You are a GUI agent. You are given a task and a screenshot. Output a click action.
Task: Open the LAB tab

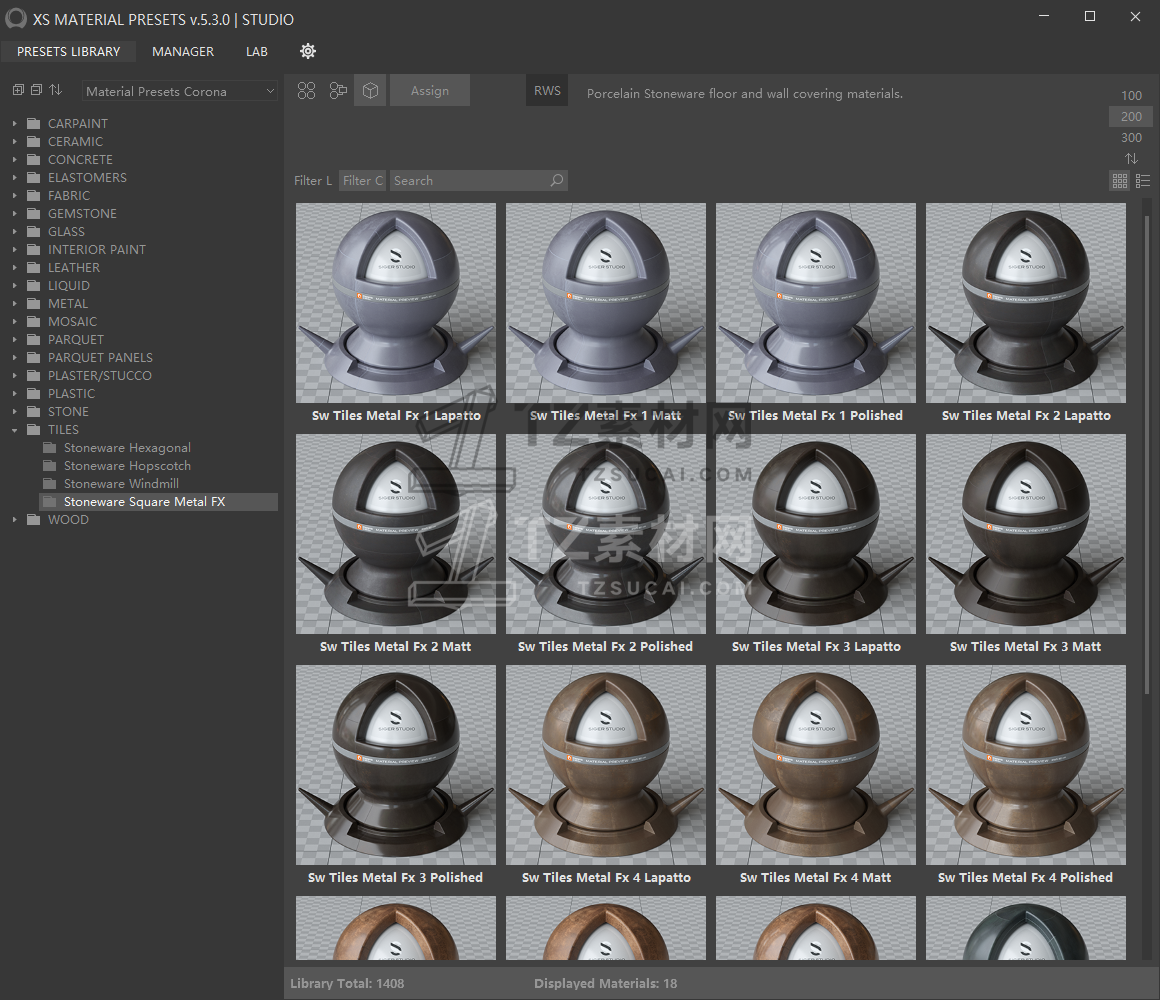257,51
